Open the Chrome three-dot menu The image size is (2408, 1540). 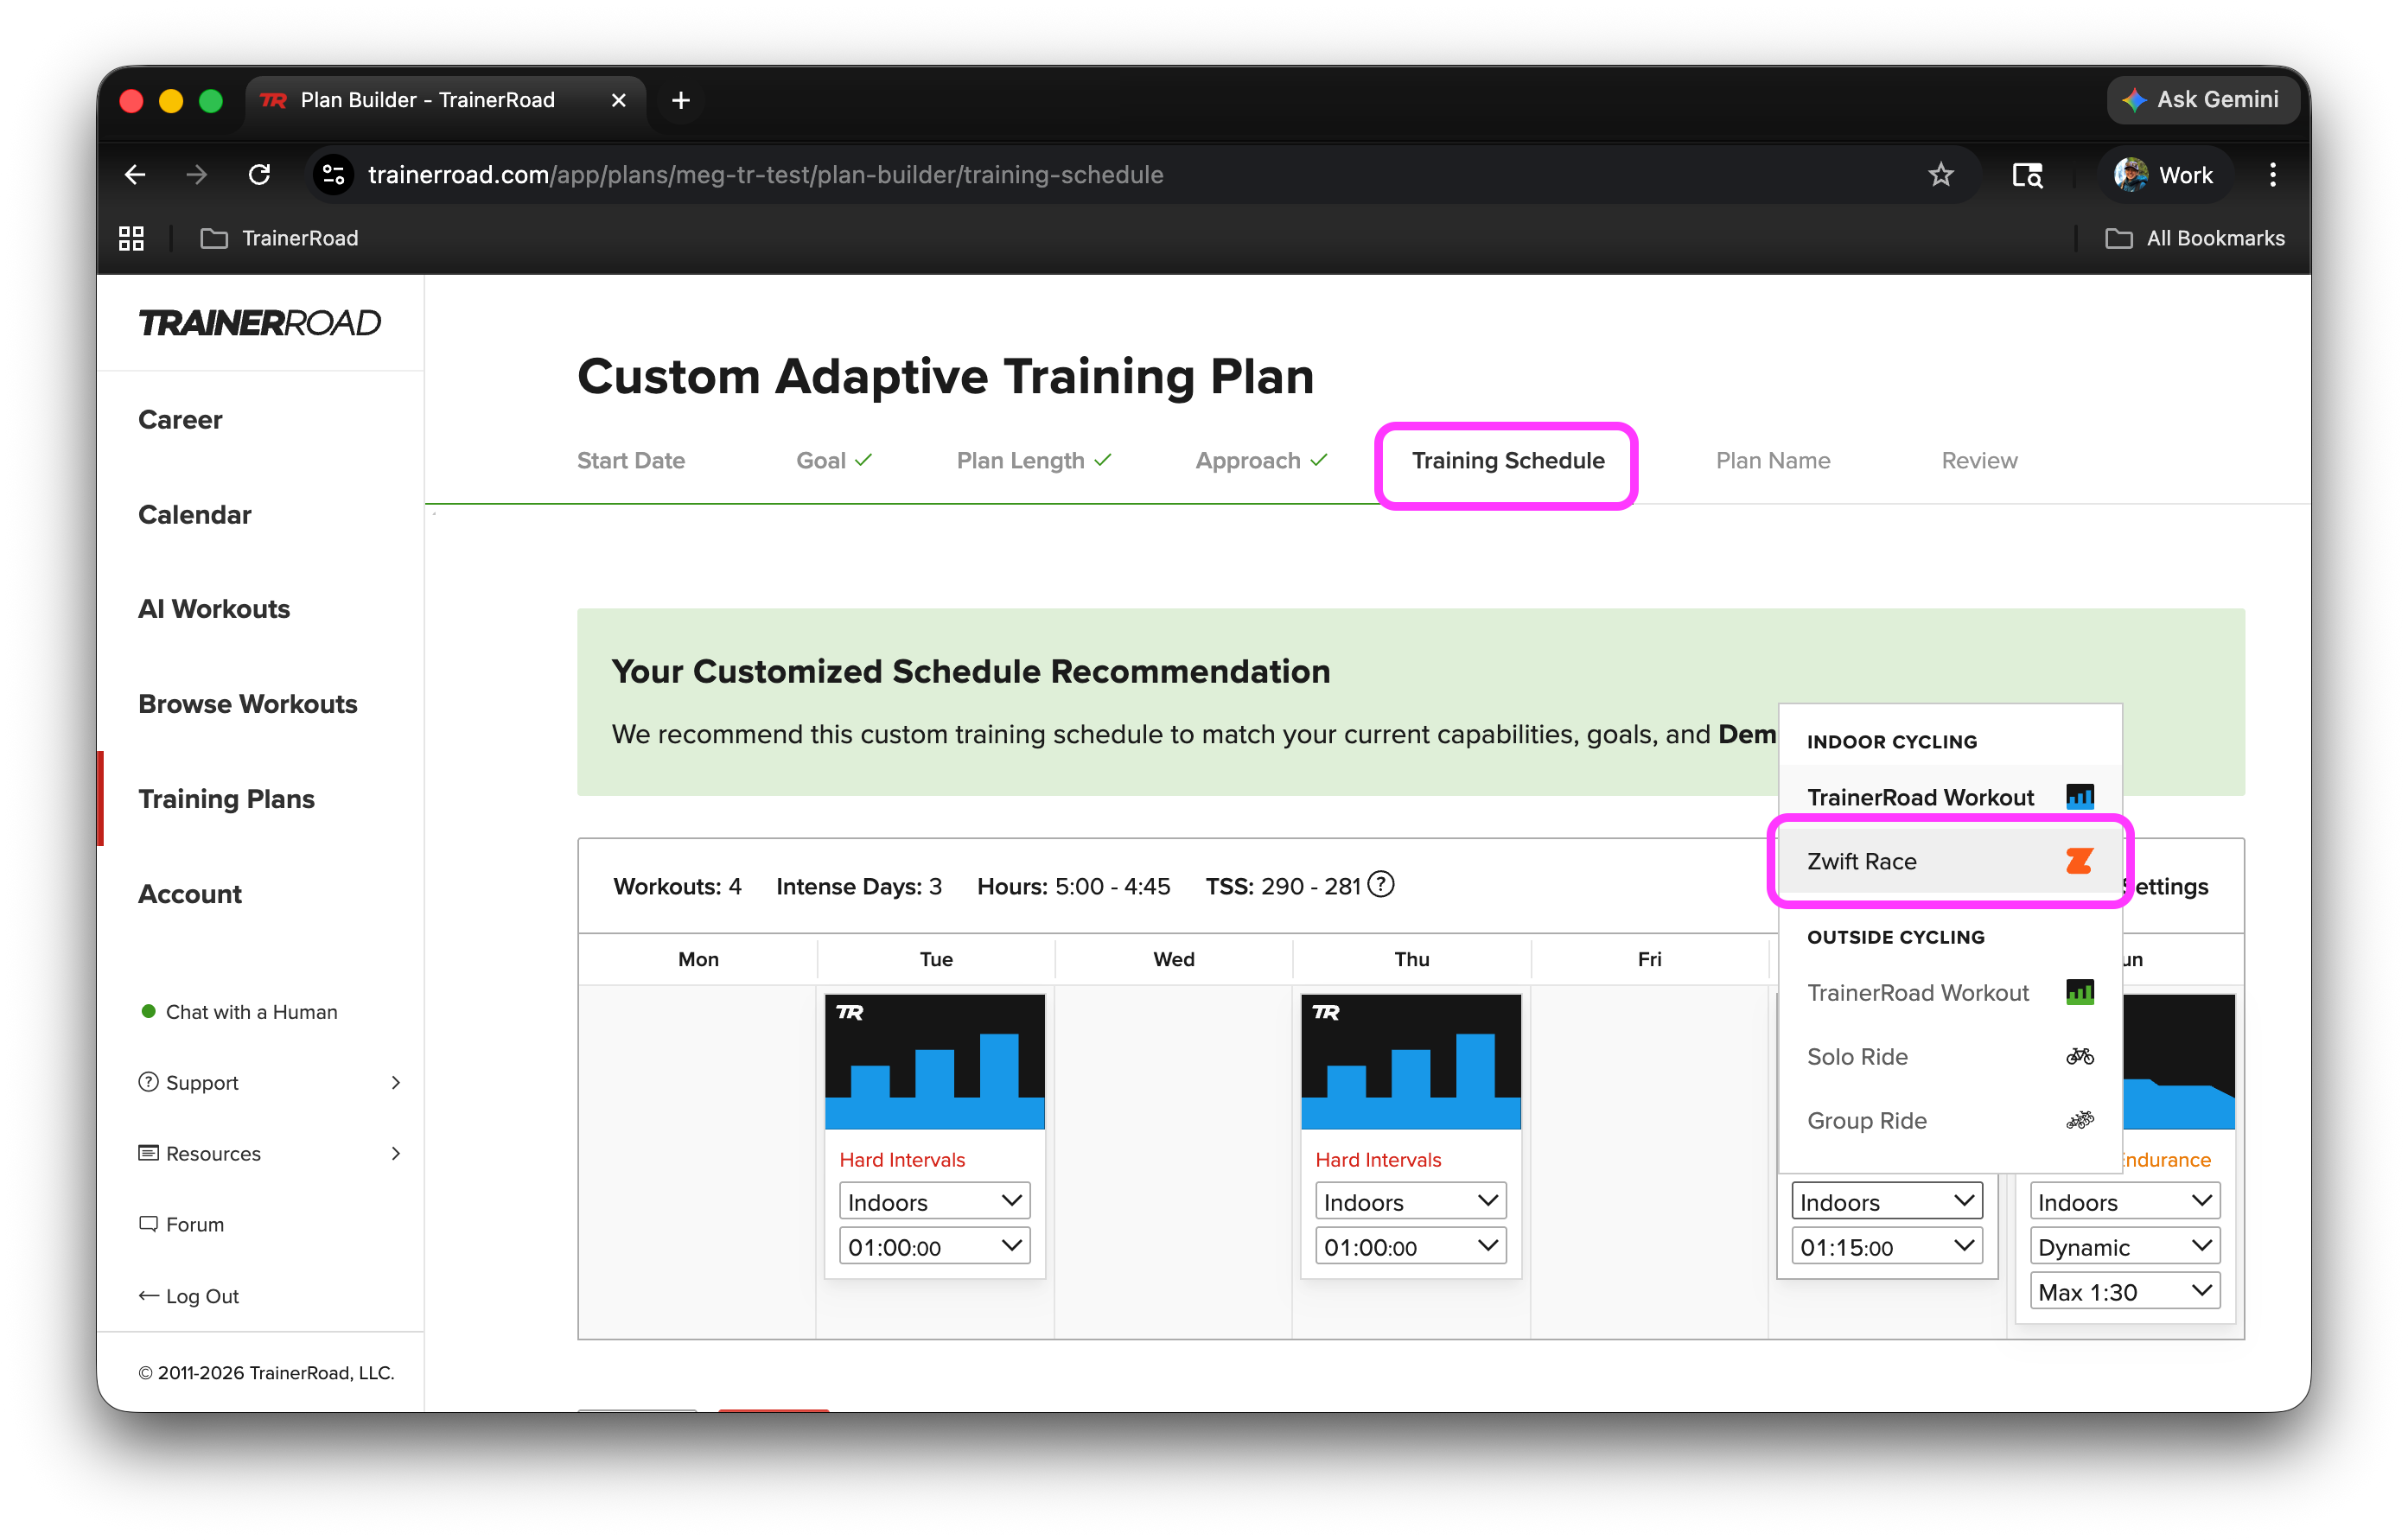pos(2272,175)
